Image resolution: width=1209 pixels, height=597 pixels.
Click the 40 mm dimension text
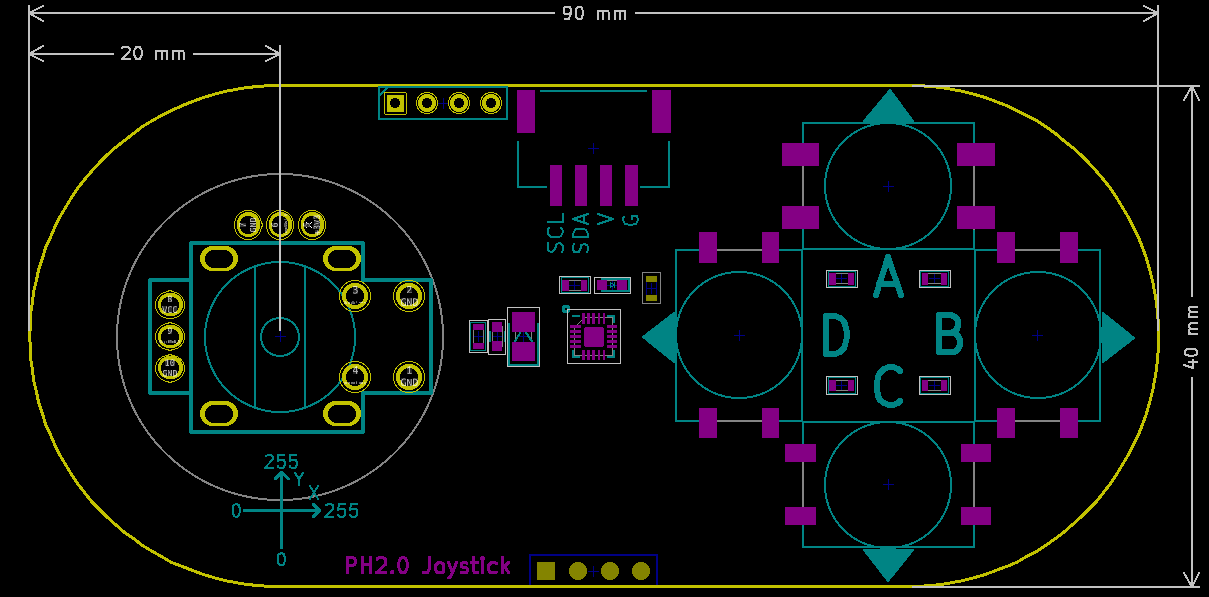(x=1190, y=337)
